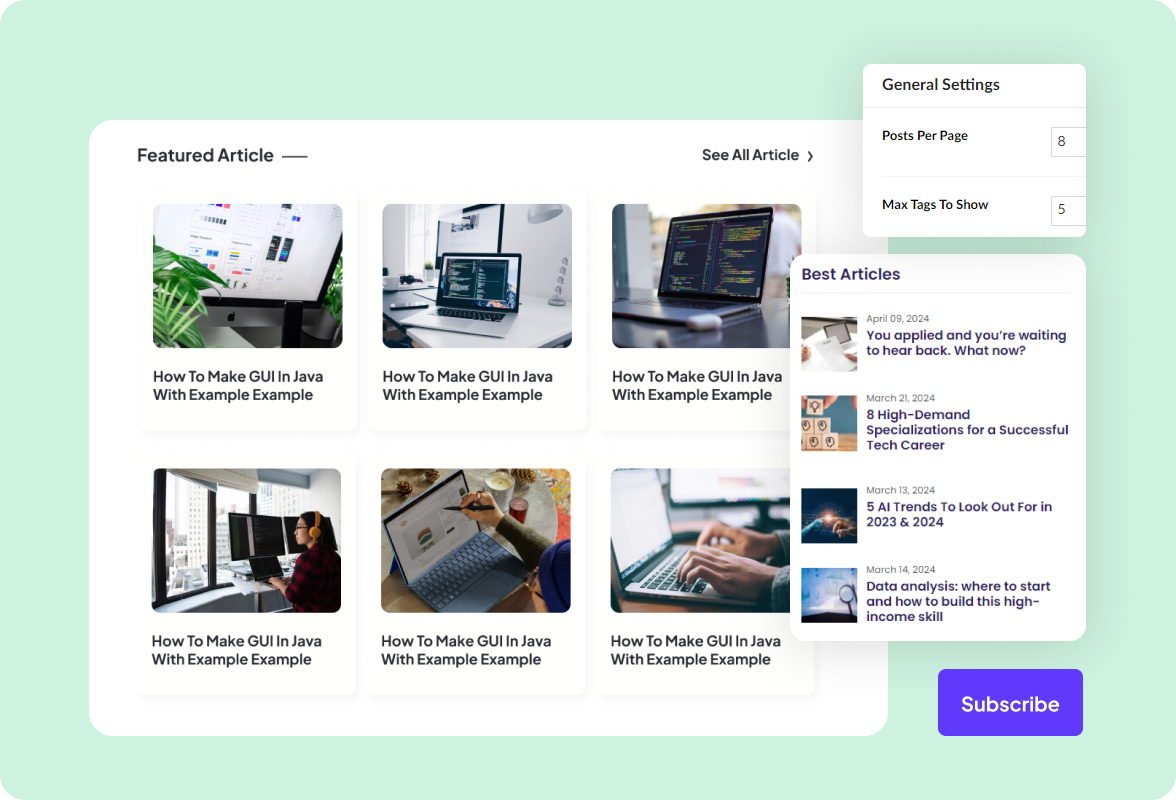Image resolution: width=1176 pixels, height=800 pixels.
Task: Open the laptop on white desk article image
Action: 477,276
